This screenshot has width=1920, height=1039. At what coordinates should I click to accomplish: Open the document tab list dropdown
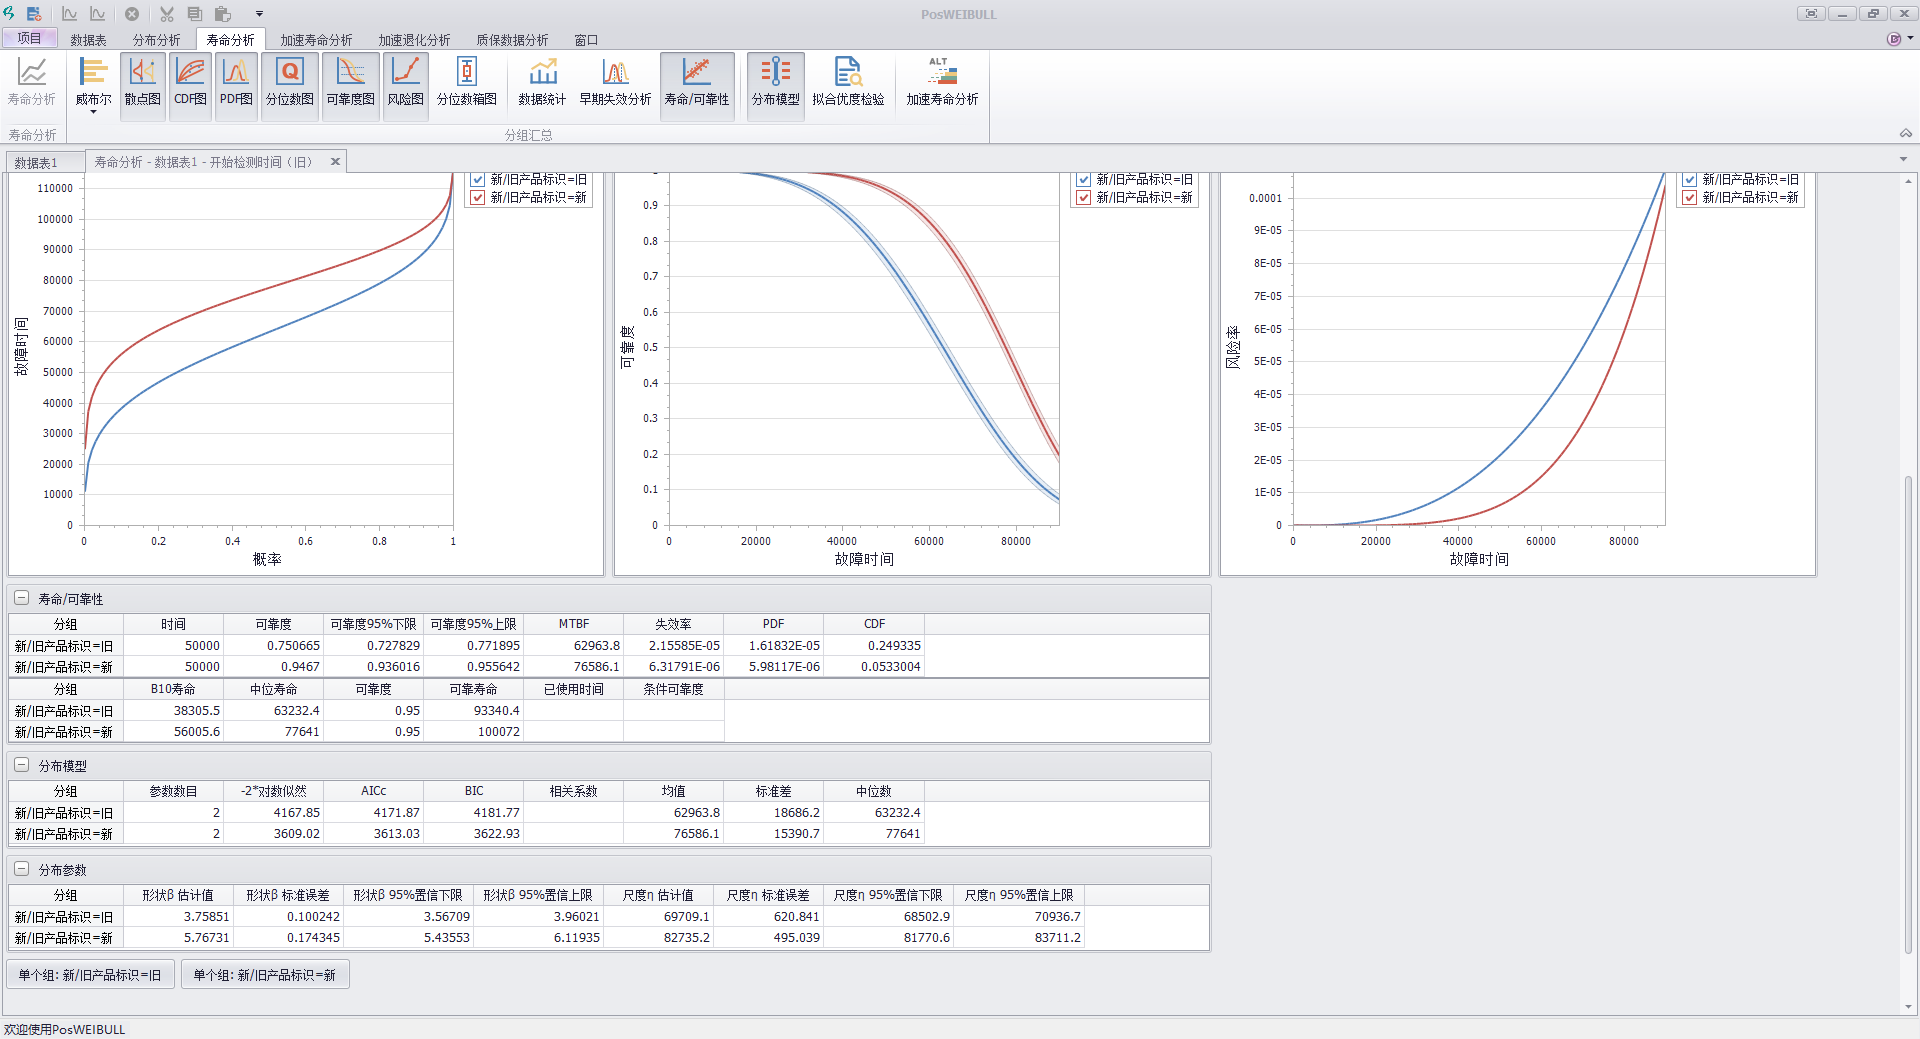(x=1903, y=160)
